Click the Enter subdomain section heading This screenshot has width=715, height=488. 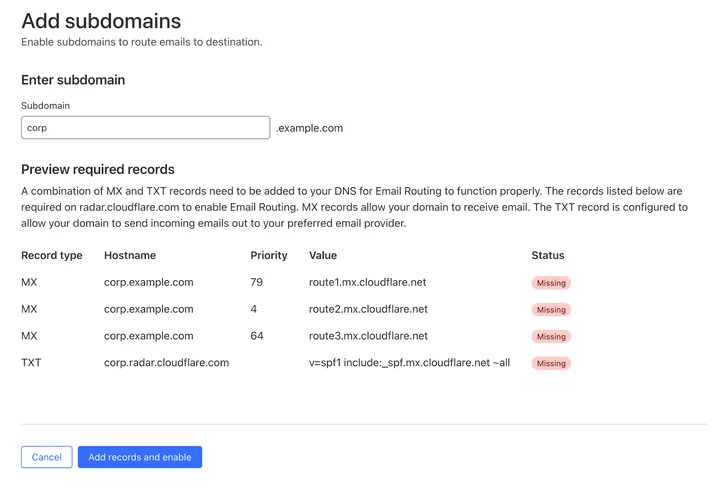pyautogui.click(x=73, y=80)
